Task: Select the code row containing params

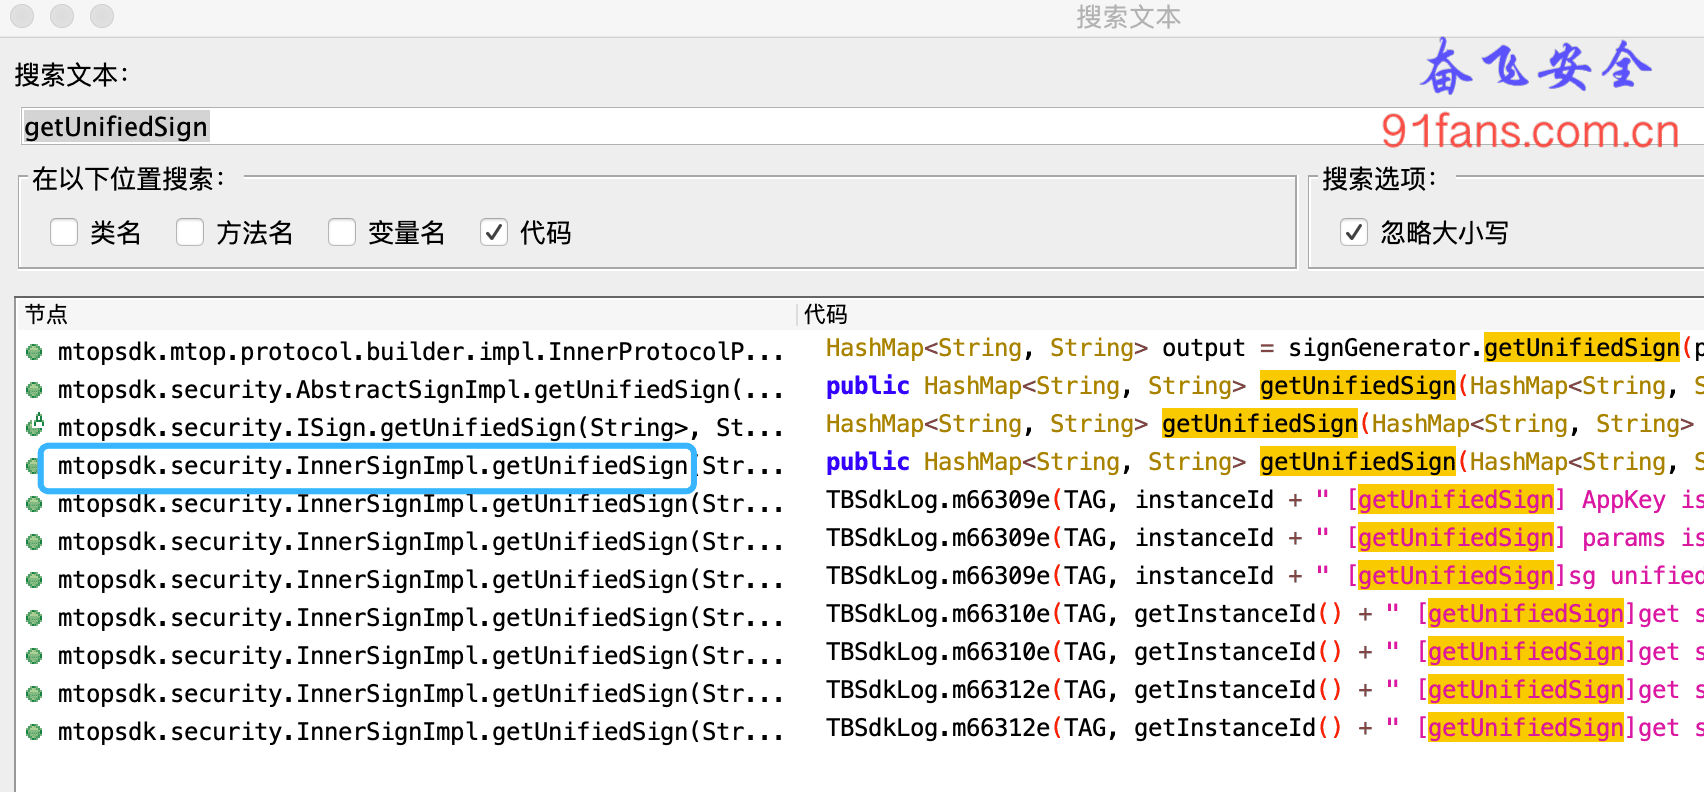Action: click(1264, 538)
